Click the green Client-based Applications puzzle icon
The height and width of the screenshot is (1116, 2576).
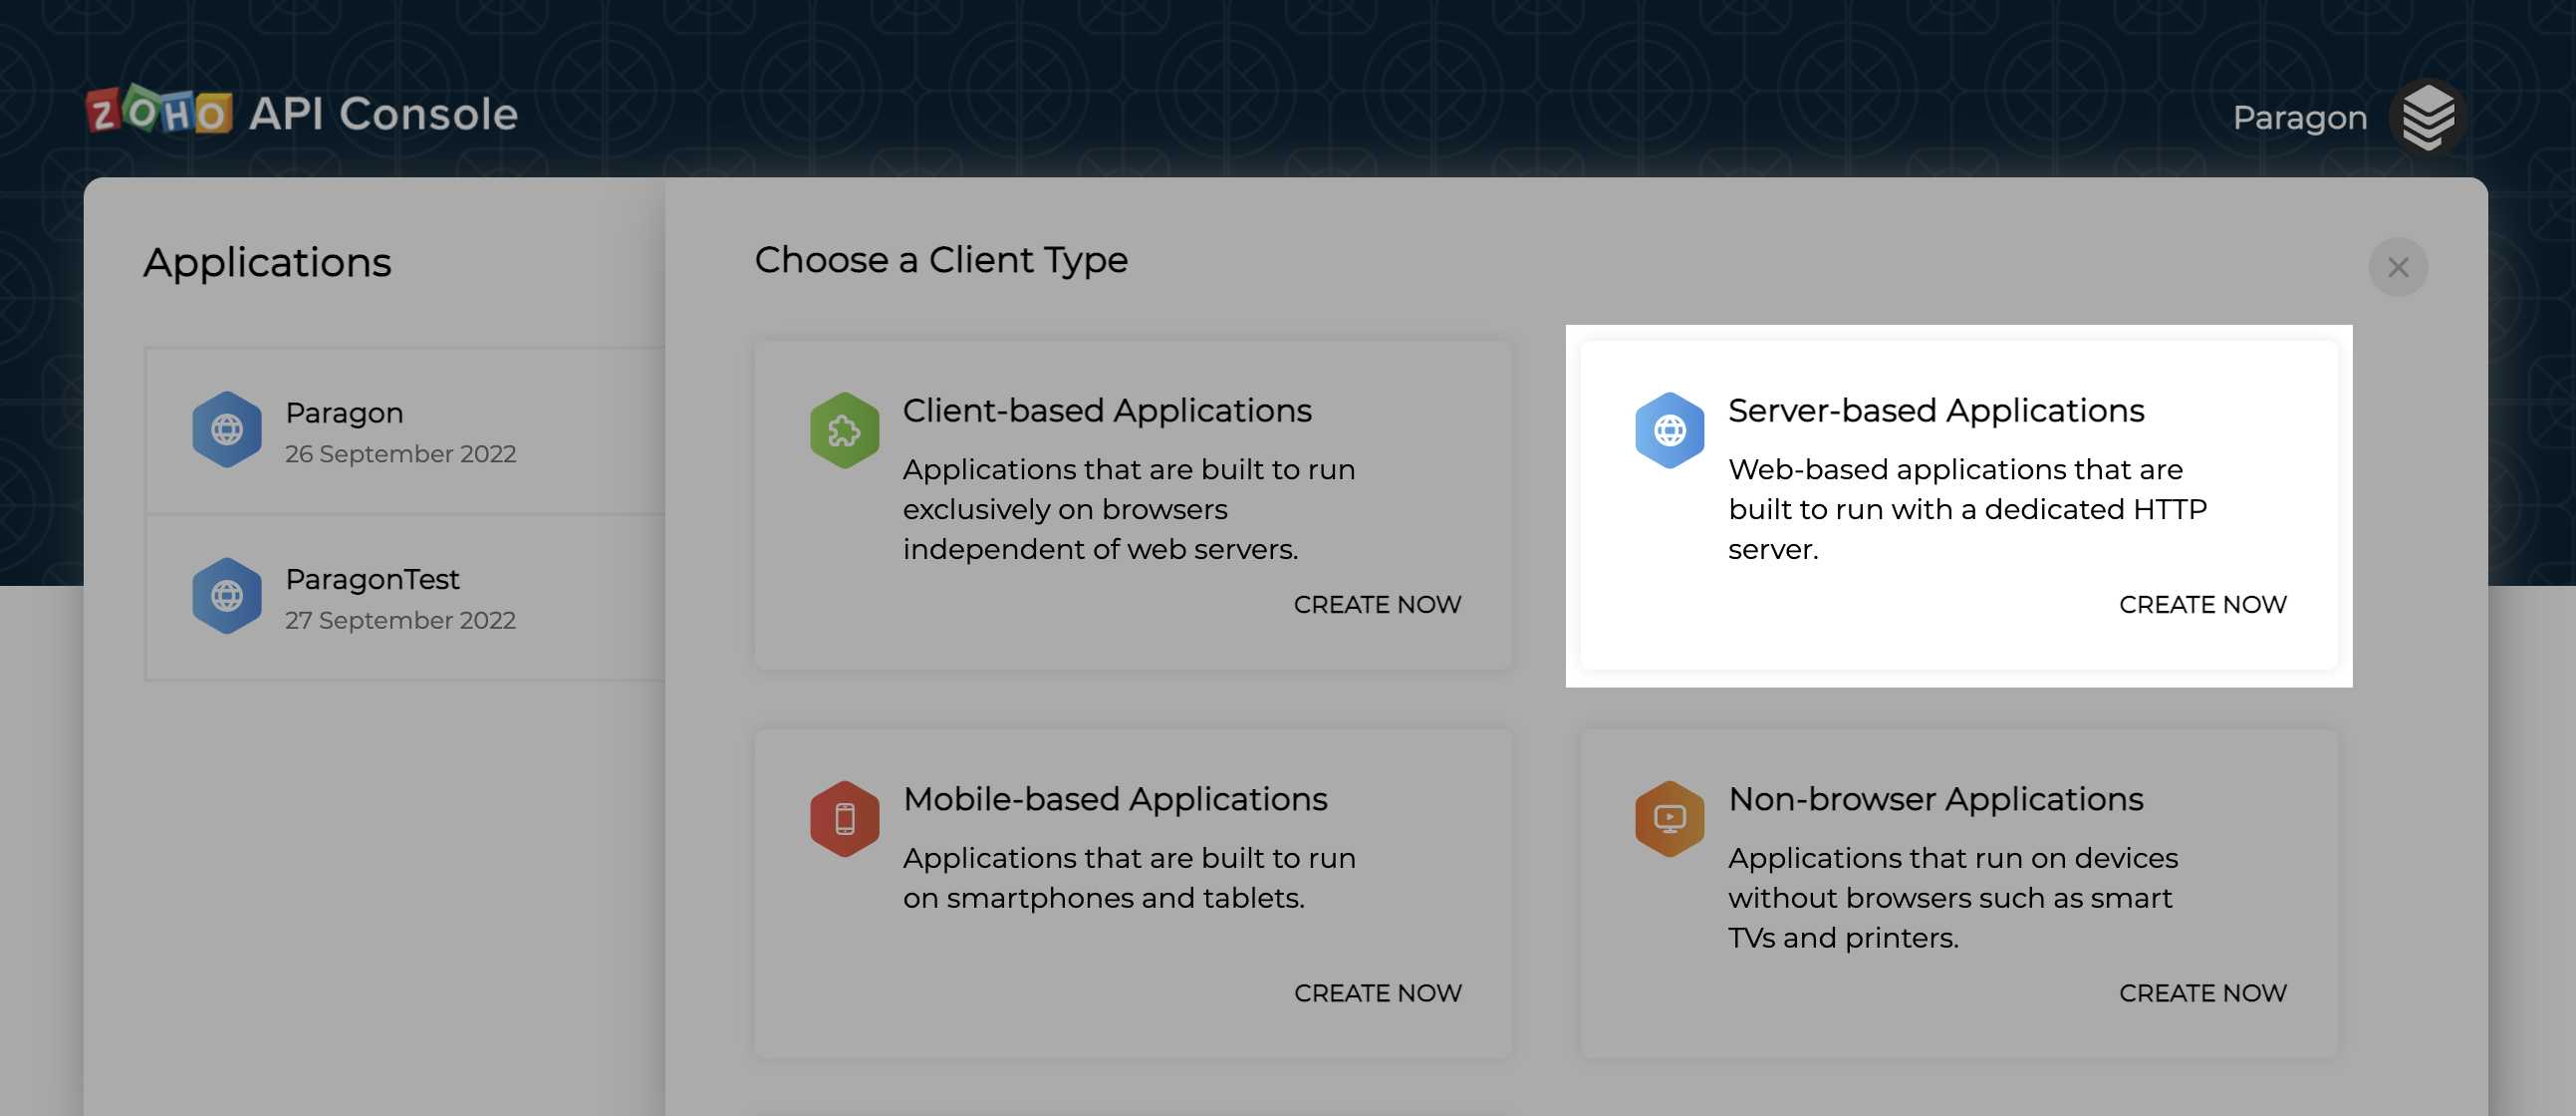coord(844,431)
